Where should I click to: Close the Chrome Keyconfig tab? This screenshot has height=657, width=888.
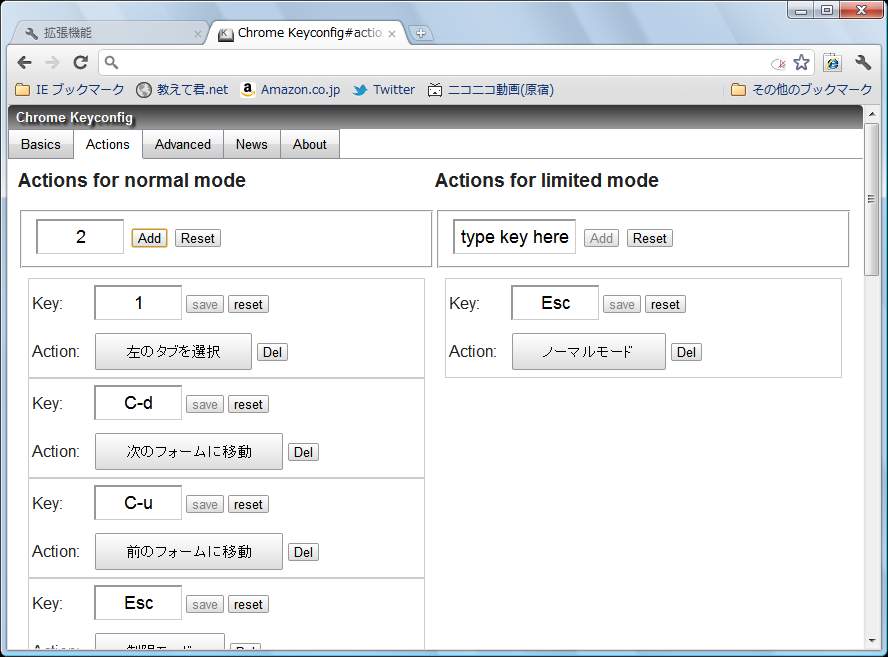[392, 34]
